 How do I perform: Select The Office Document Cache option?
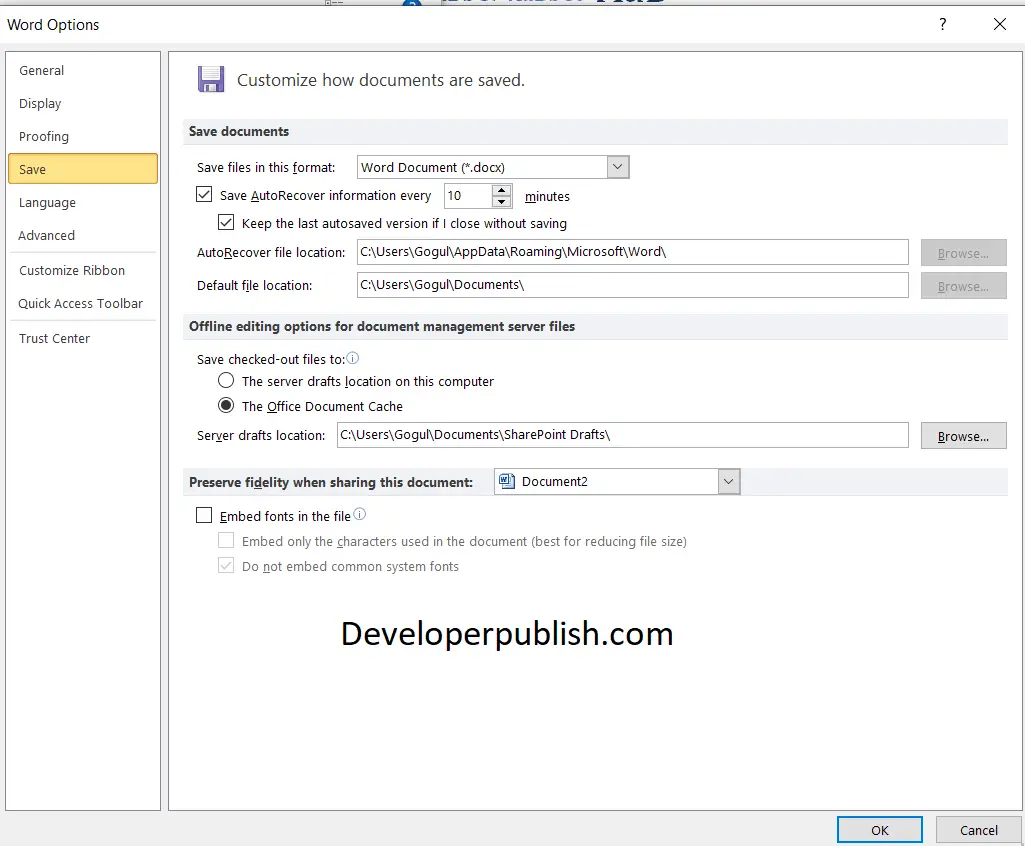[x=226, y=405]
